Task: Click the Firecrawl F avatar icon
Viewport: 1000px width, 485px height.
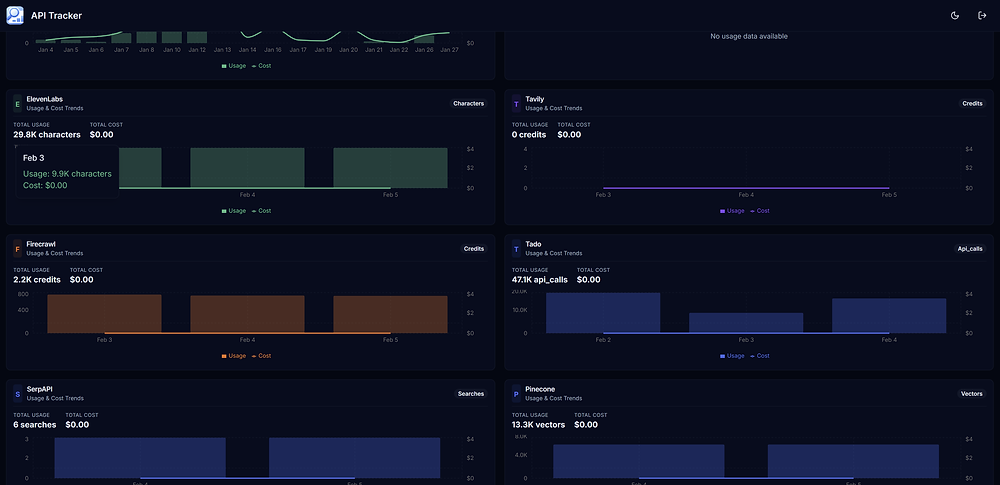Action: tap(18, 248)
